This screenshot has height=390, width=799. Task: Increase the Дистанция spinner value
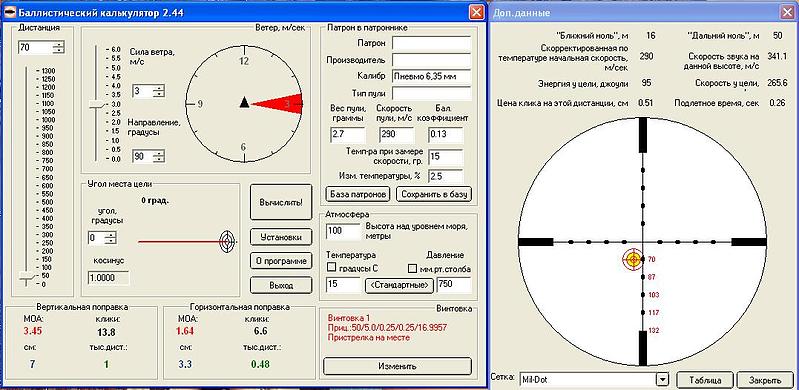click(60, 45)
